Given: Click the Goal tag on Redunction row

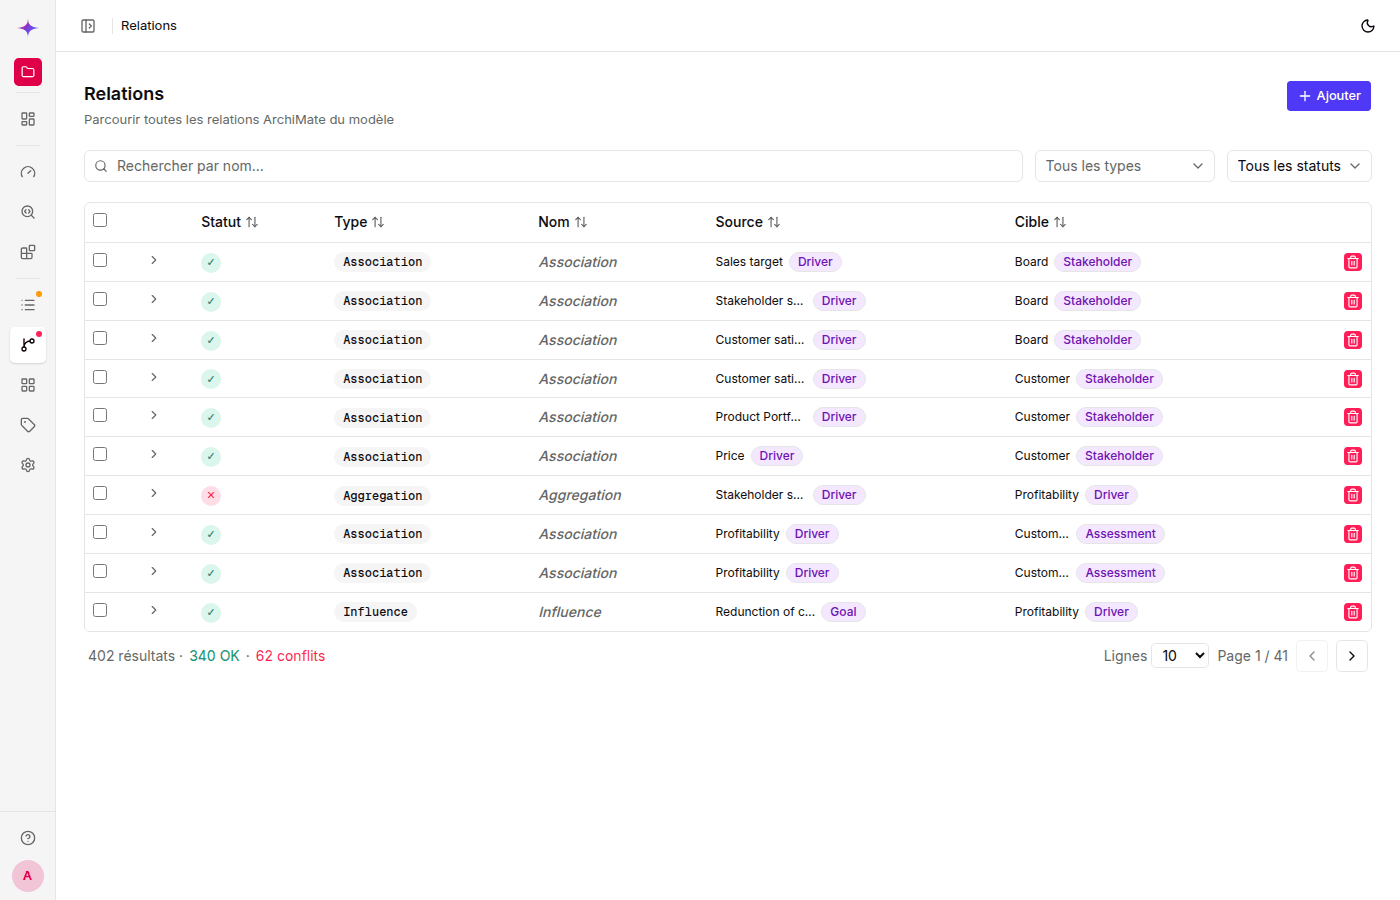Looking at the screenshot, I should (843, 612).
